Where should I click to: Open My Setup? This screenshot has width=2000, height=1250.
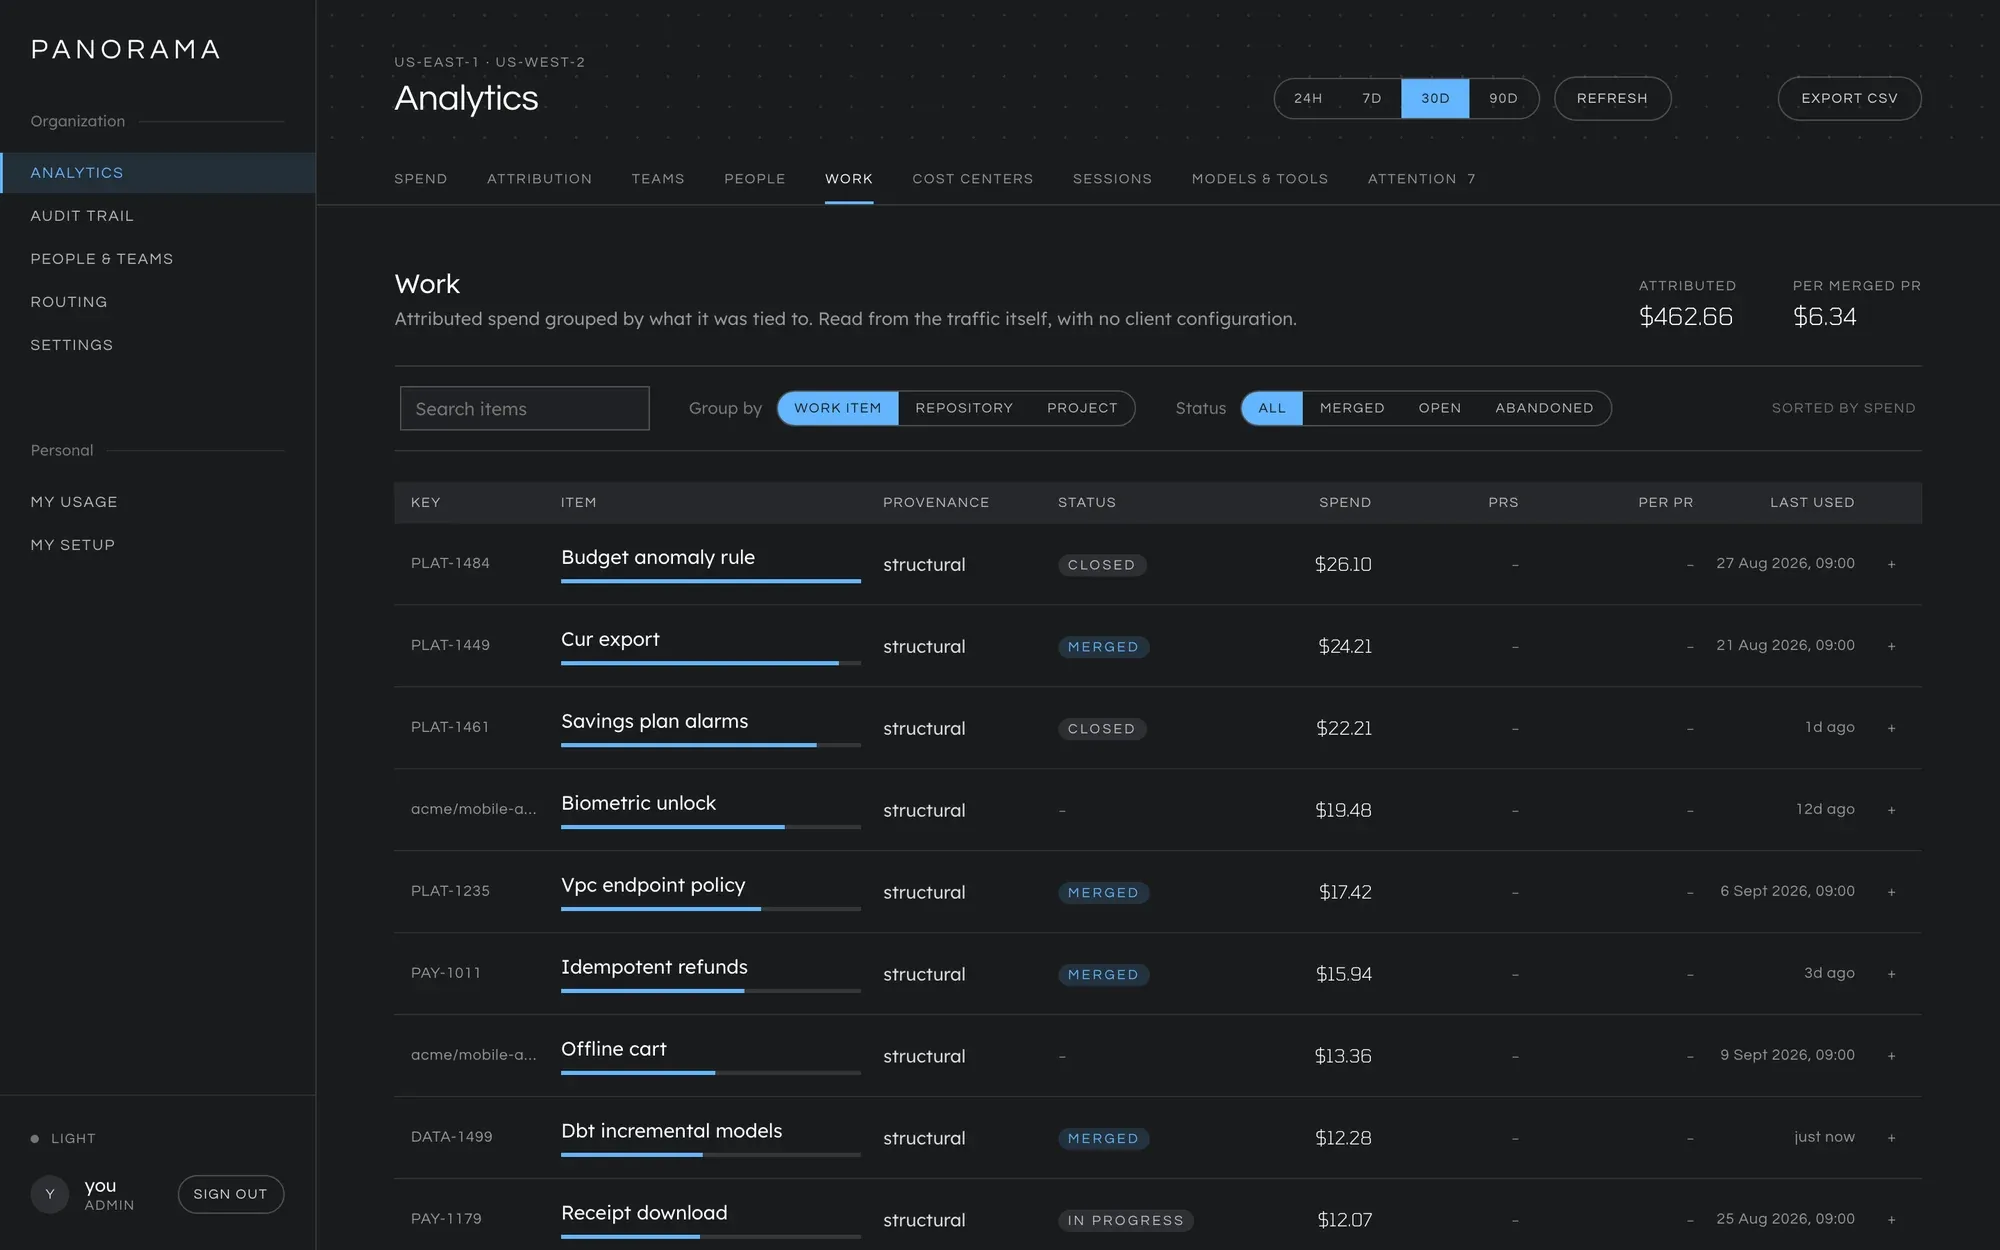tap(158, 545)
